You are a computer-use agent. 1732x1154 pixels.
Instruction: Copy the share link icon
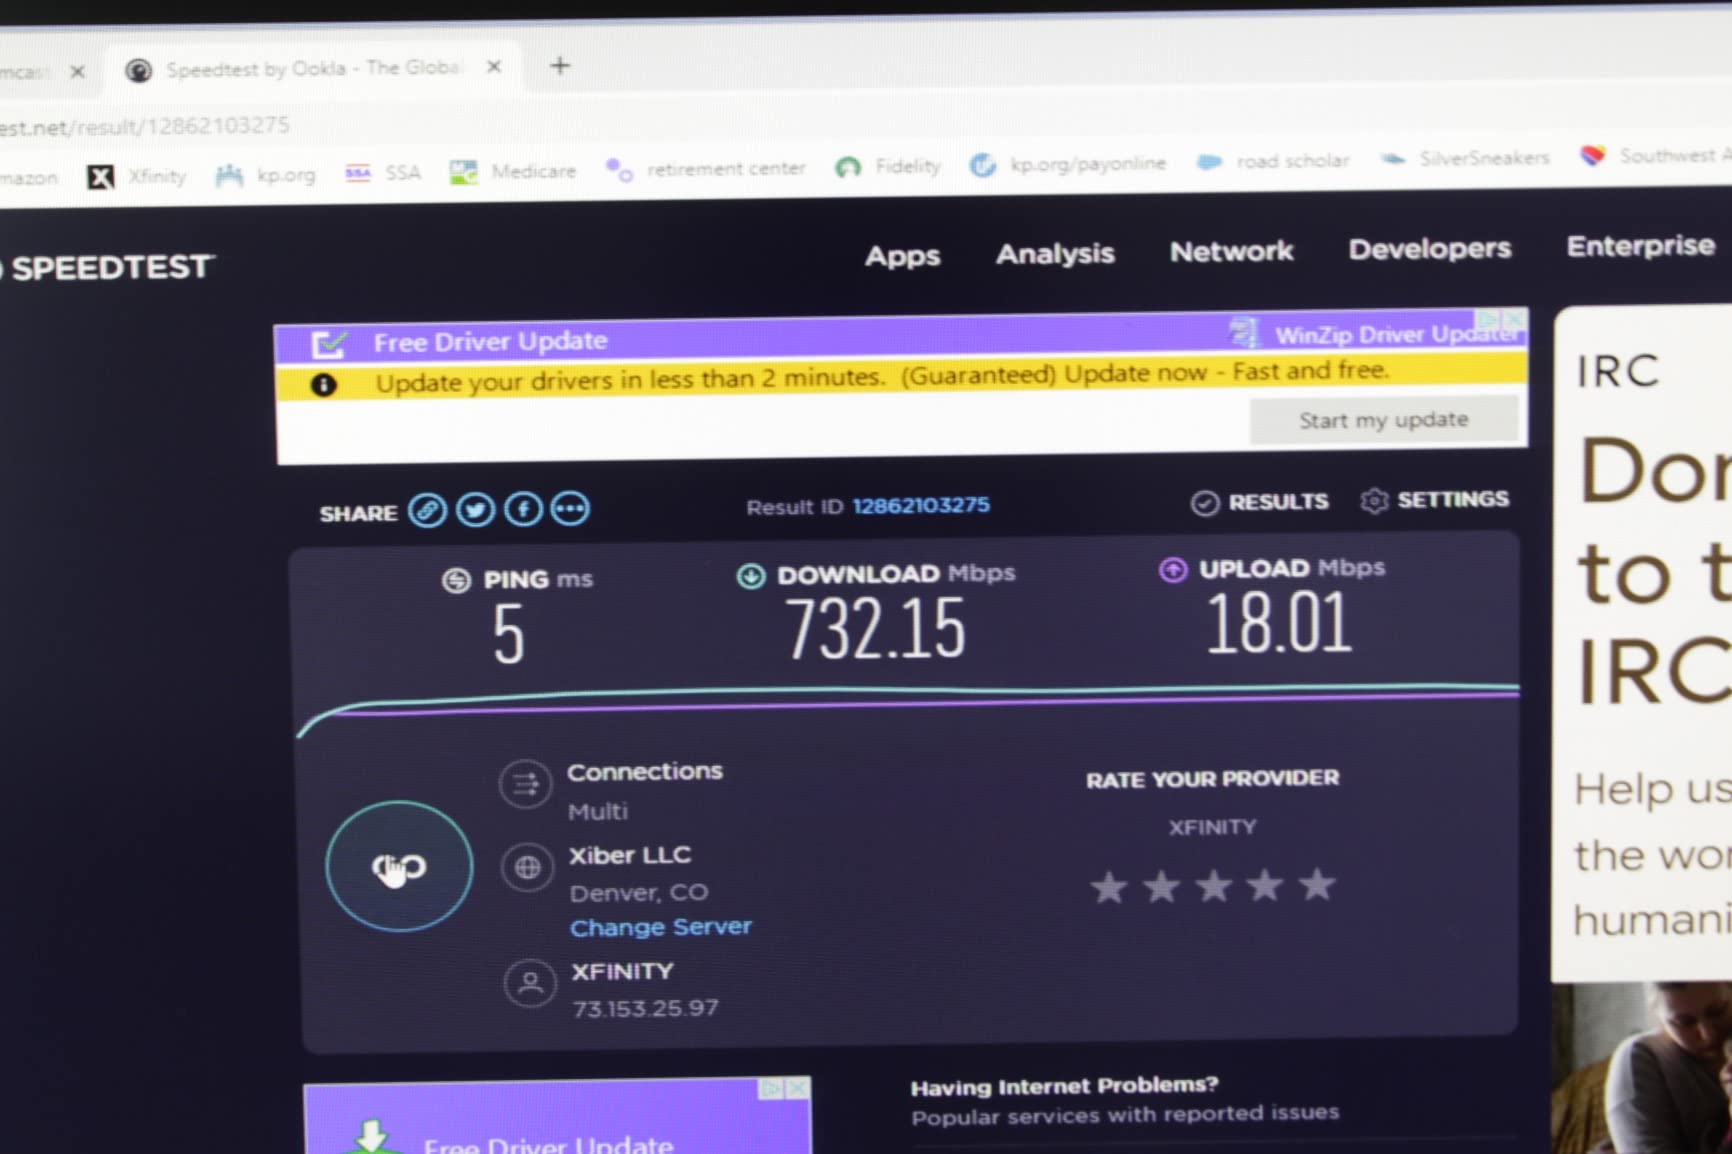427,510
